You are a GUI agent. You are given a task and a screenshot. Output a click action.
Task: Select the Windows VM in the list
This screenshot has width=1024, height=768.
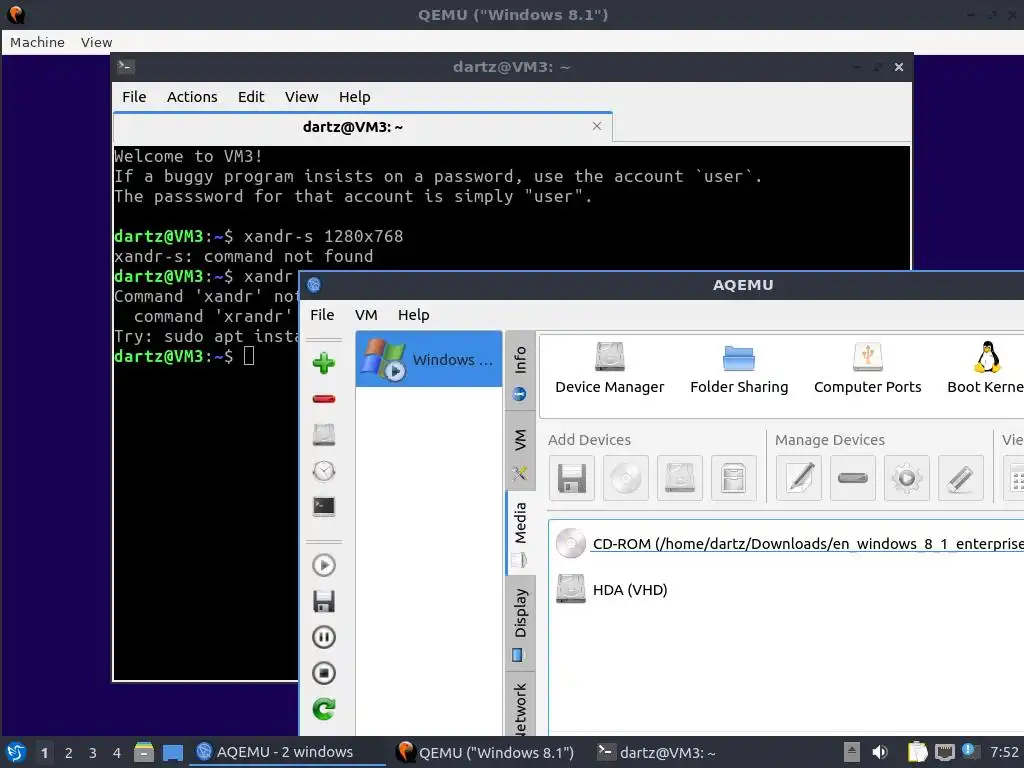429,359
